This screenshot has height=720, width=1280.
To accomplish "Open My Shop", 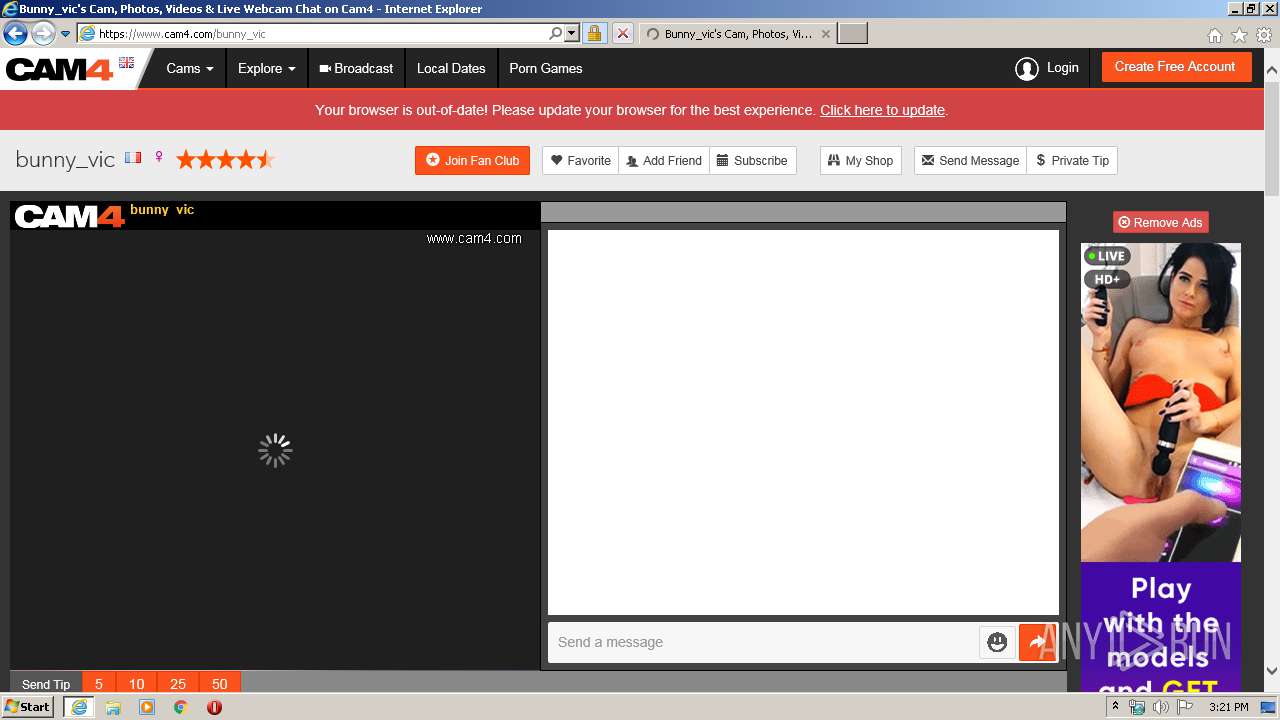I will 861,160.
